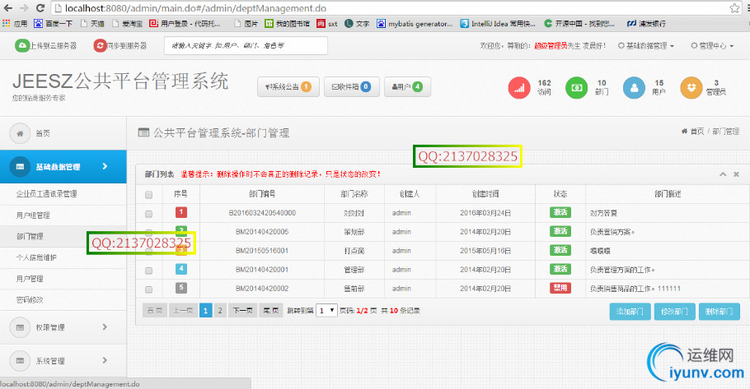Click the green cloud upload icon
750x389 pixels.
point(22,45)
